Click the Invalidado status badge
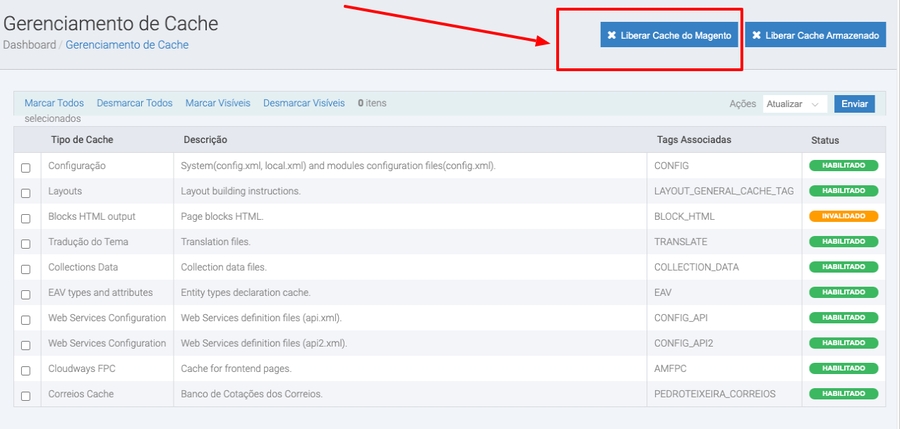900x429 pixels. (843, 216)
